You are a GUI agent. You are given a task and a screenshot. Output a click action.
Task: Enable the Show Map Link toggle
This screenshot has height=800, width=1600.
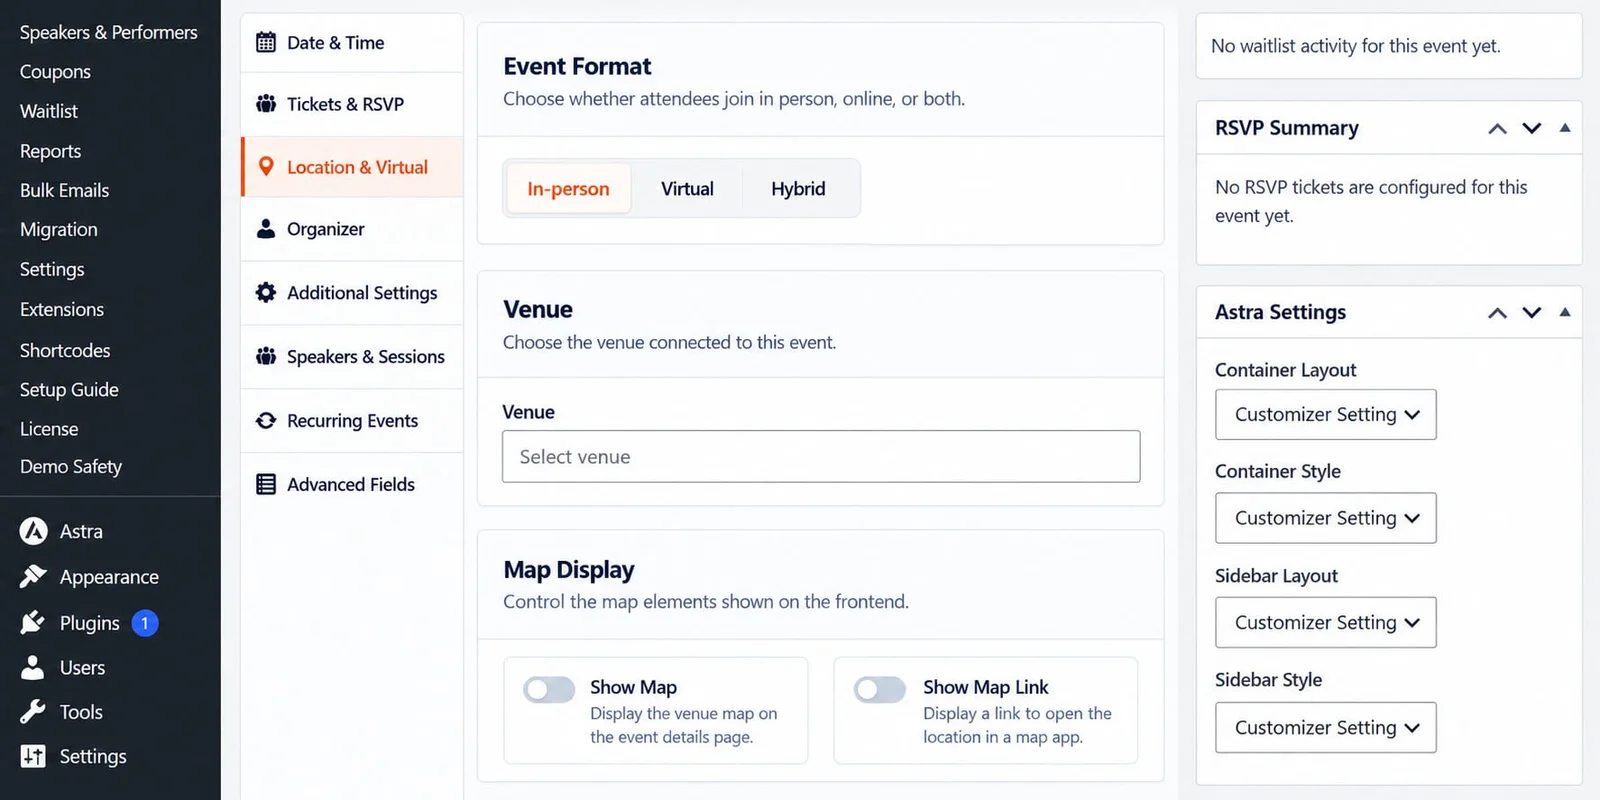(880, 689)
